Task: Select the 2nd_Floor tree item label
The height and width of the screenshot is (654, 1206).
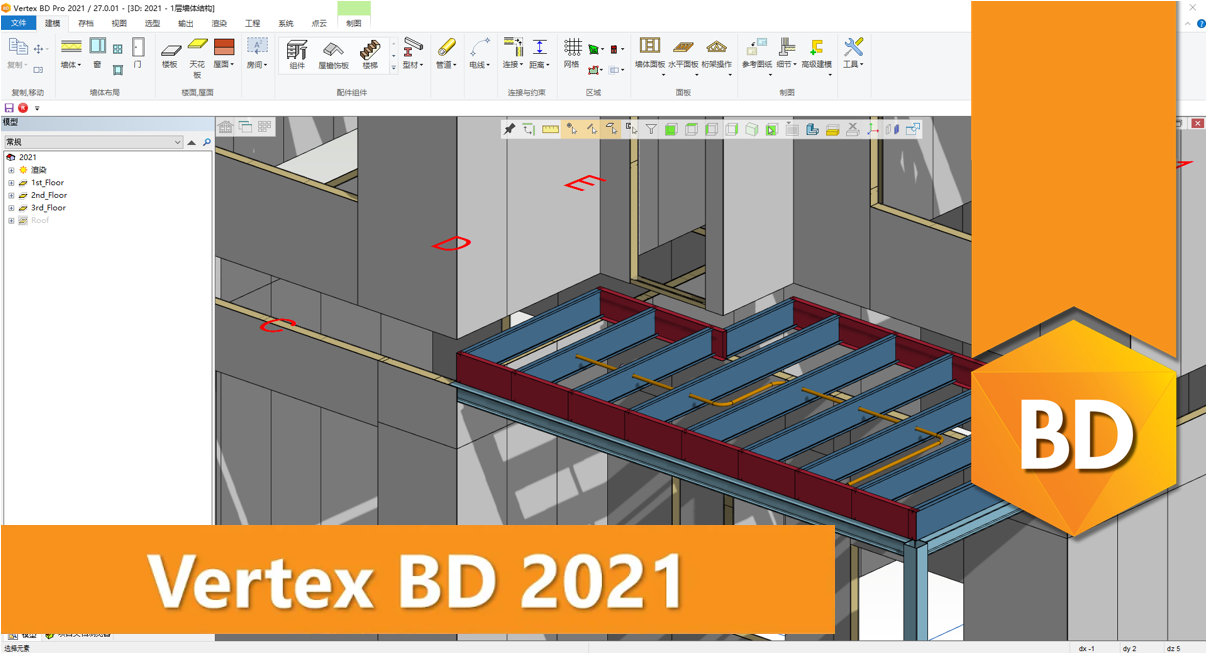Action: (x=48, y=195)
